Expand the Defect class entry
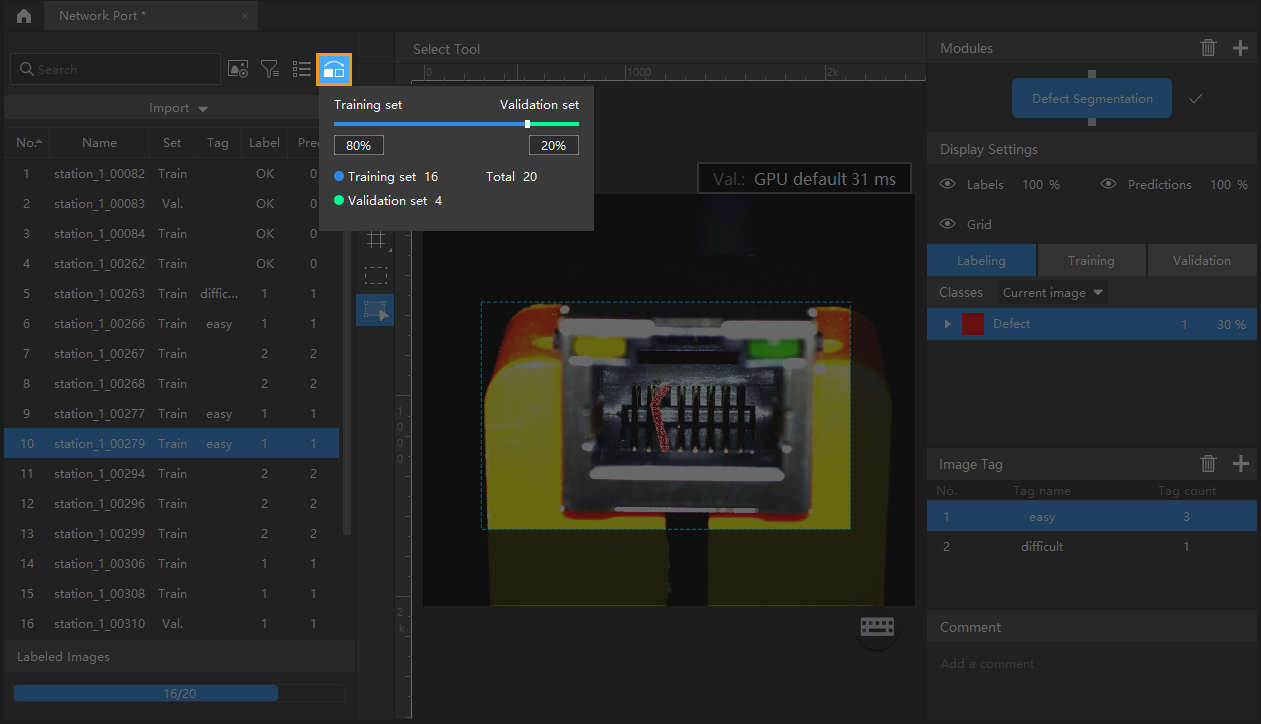1261x724 pixels. pyautogui.click(x=947, y=324)
